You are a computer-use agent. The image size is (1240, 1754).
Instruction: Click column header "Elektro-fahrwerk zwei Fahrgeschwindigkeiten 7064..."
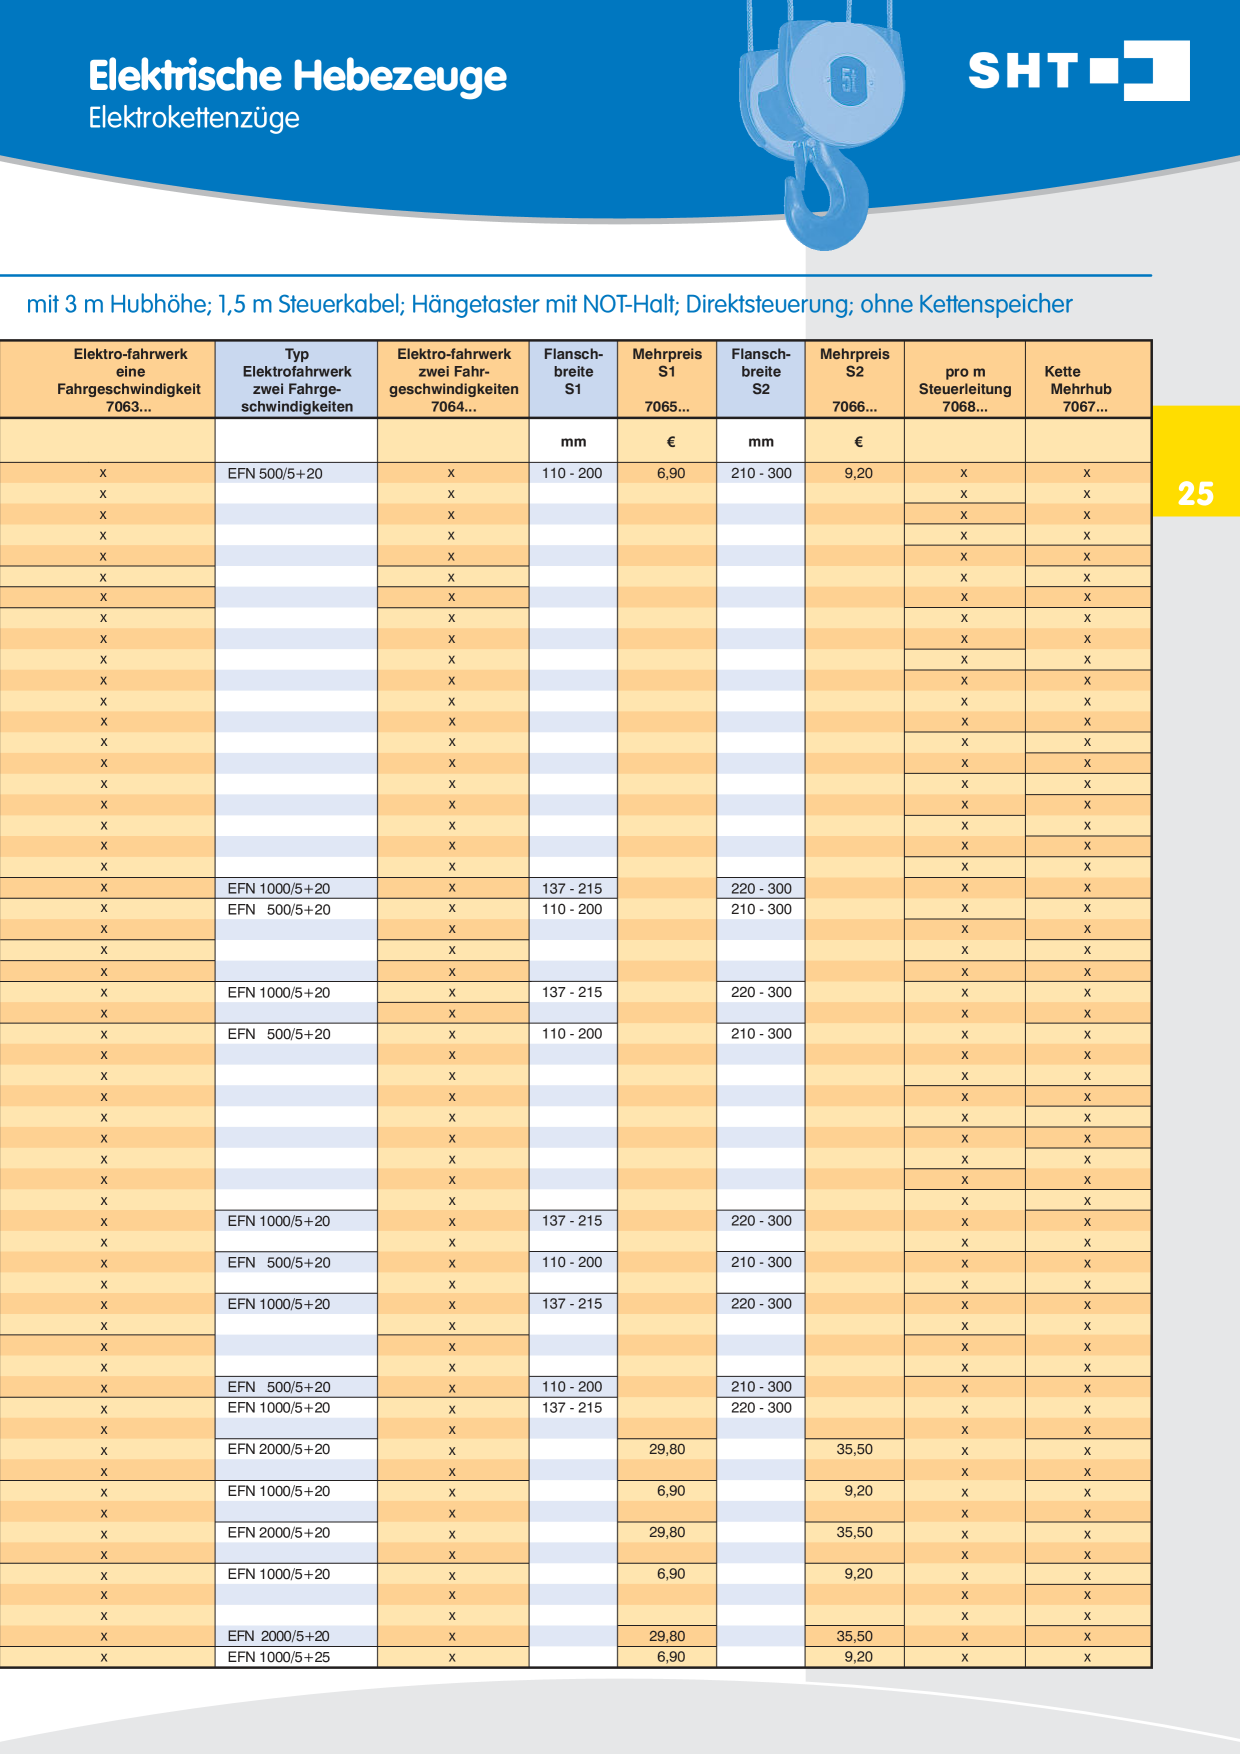pos(454,380)
